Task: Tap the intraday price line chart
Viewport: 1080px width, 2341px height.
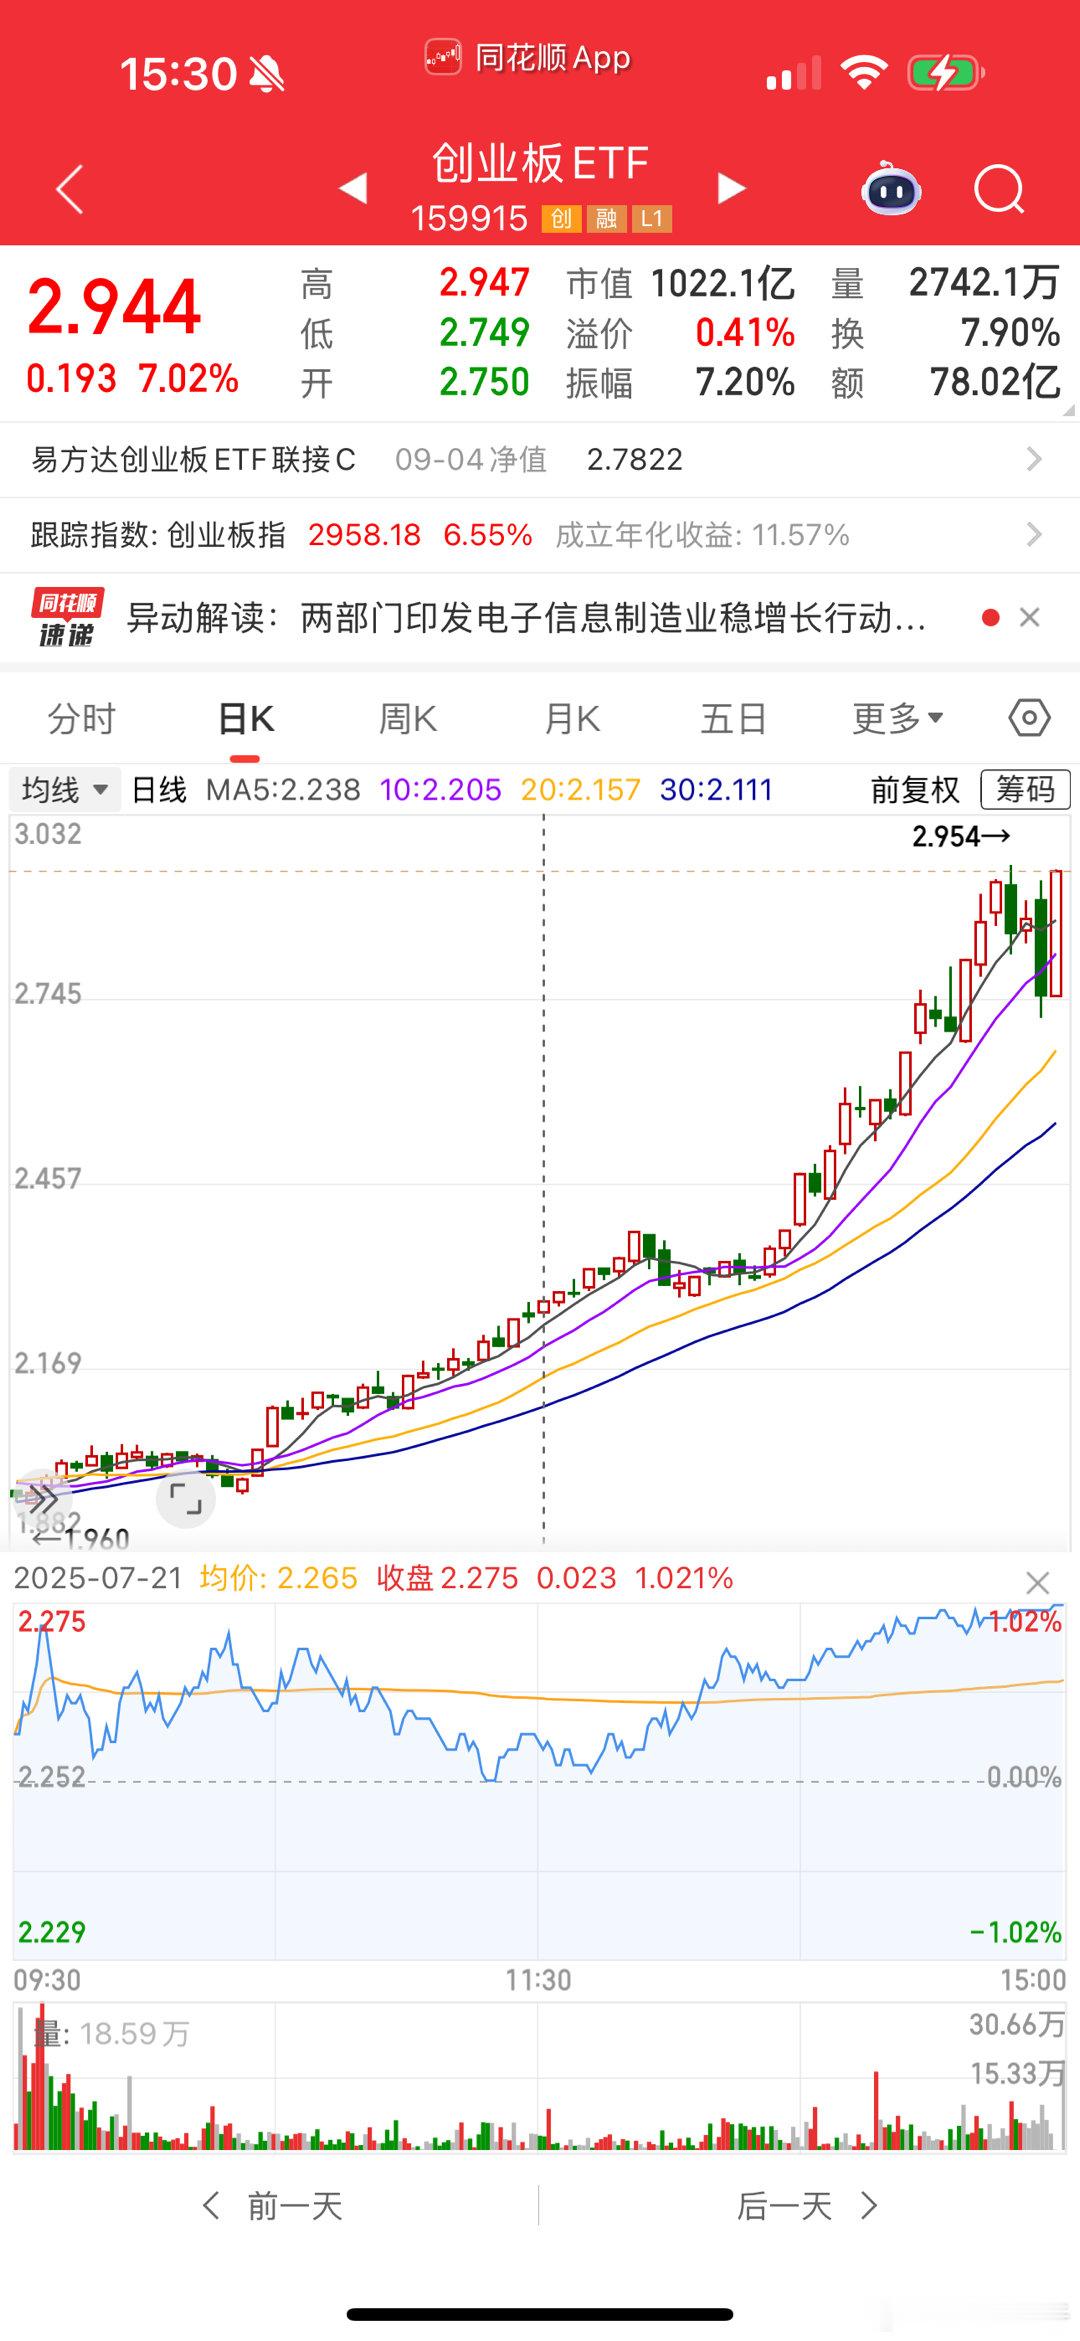Action: coord(540,1782)
